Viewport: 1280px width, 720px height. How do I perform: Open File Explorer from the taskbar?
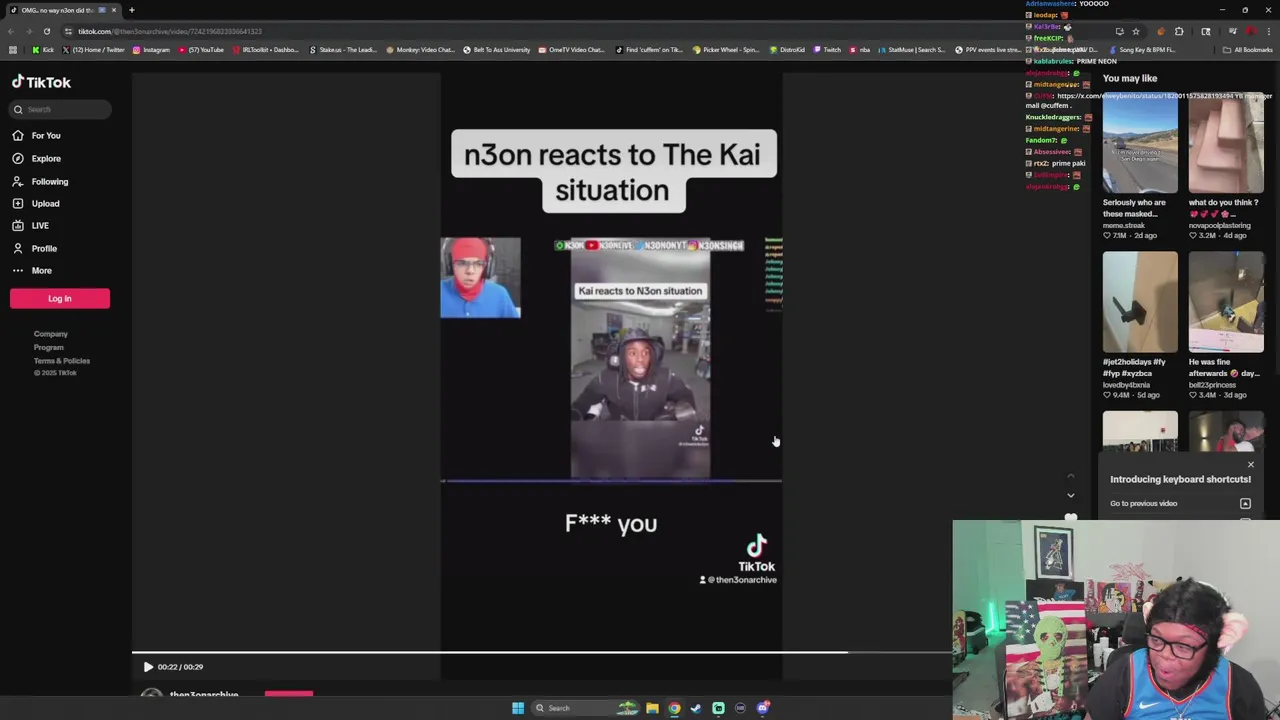click(652, 708)
